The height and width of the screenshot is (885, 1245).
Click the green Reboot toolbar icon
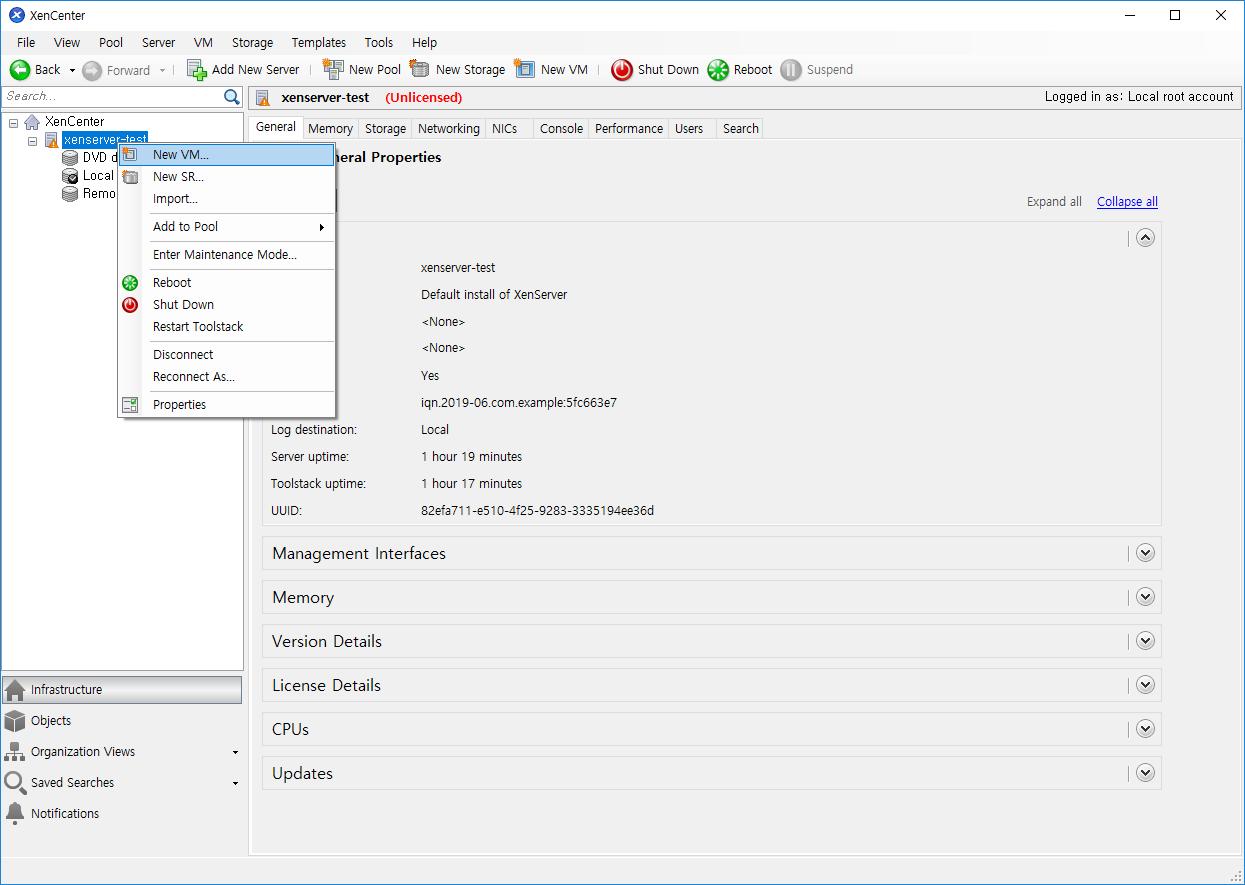click(718, 70)
